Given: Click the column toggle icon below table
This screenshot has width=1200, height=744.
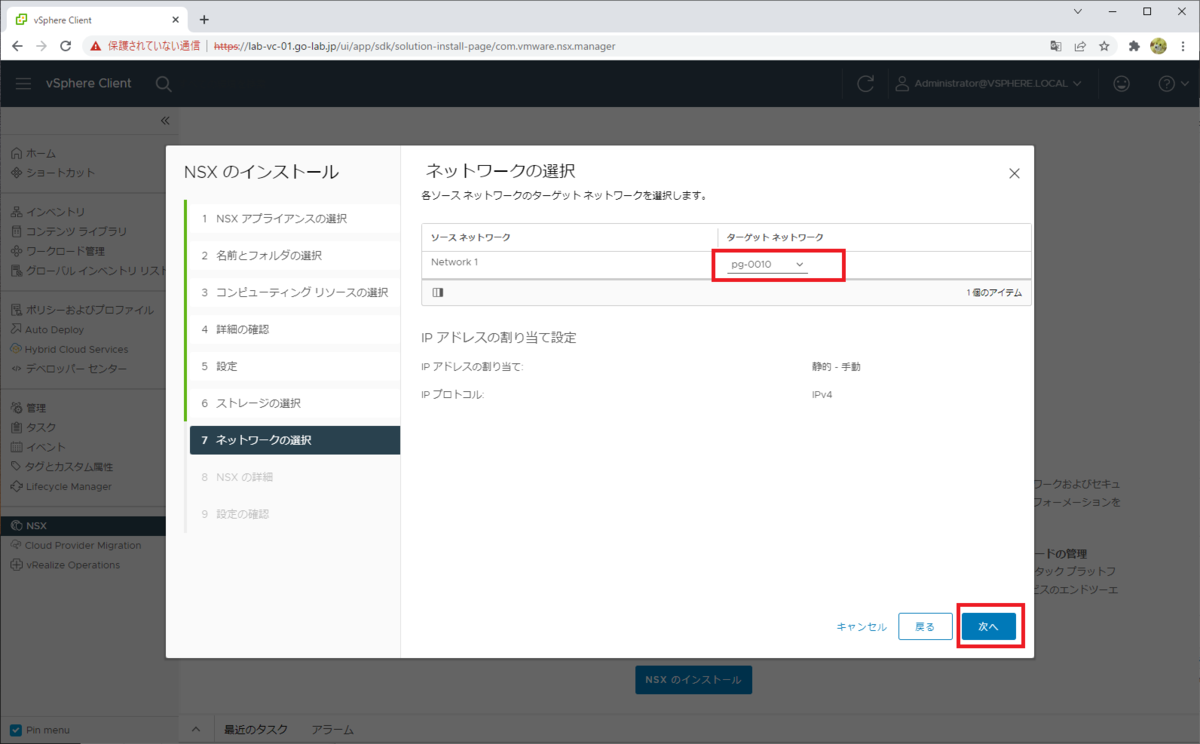Looking at the screenshot, I should click(438, 293).
